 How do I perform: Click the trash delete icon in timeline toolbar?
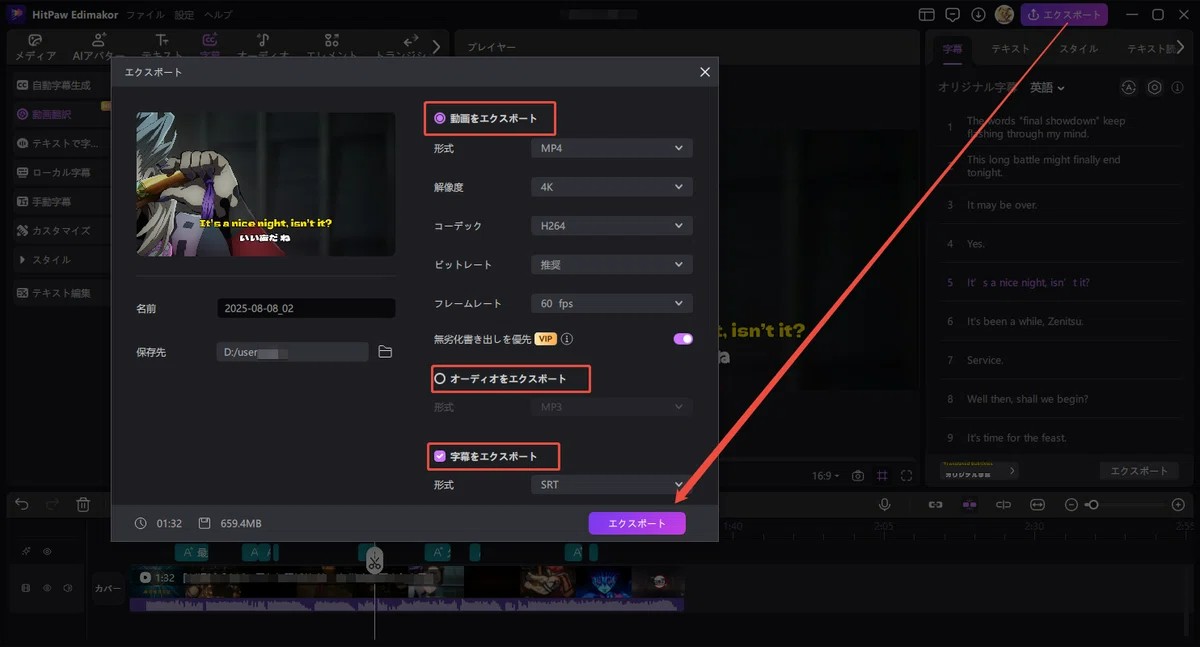84,505
